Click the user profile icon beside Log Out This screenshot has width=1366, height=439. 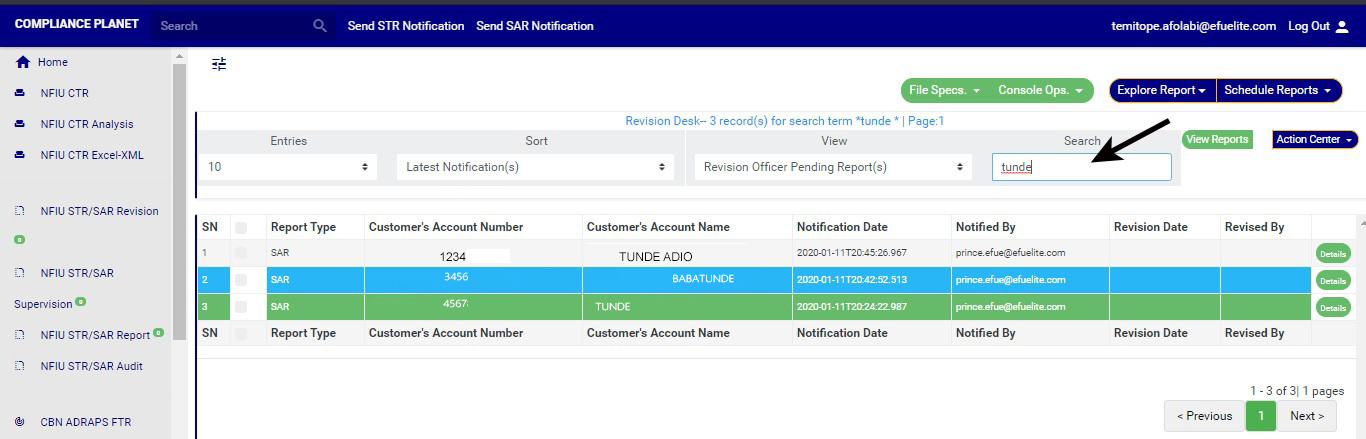point(1342,27)
